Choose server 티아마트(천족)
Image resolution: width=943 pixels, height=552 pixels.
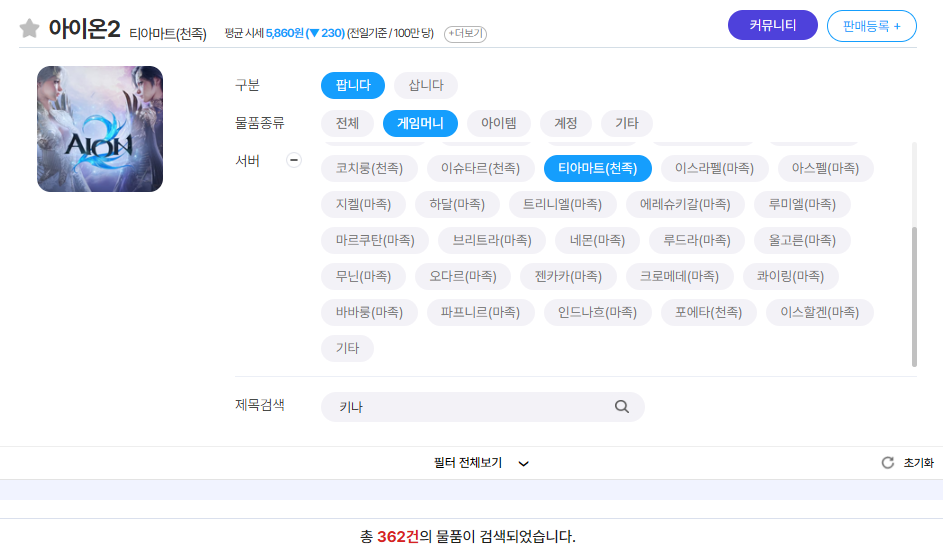tap(598, 168)
